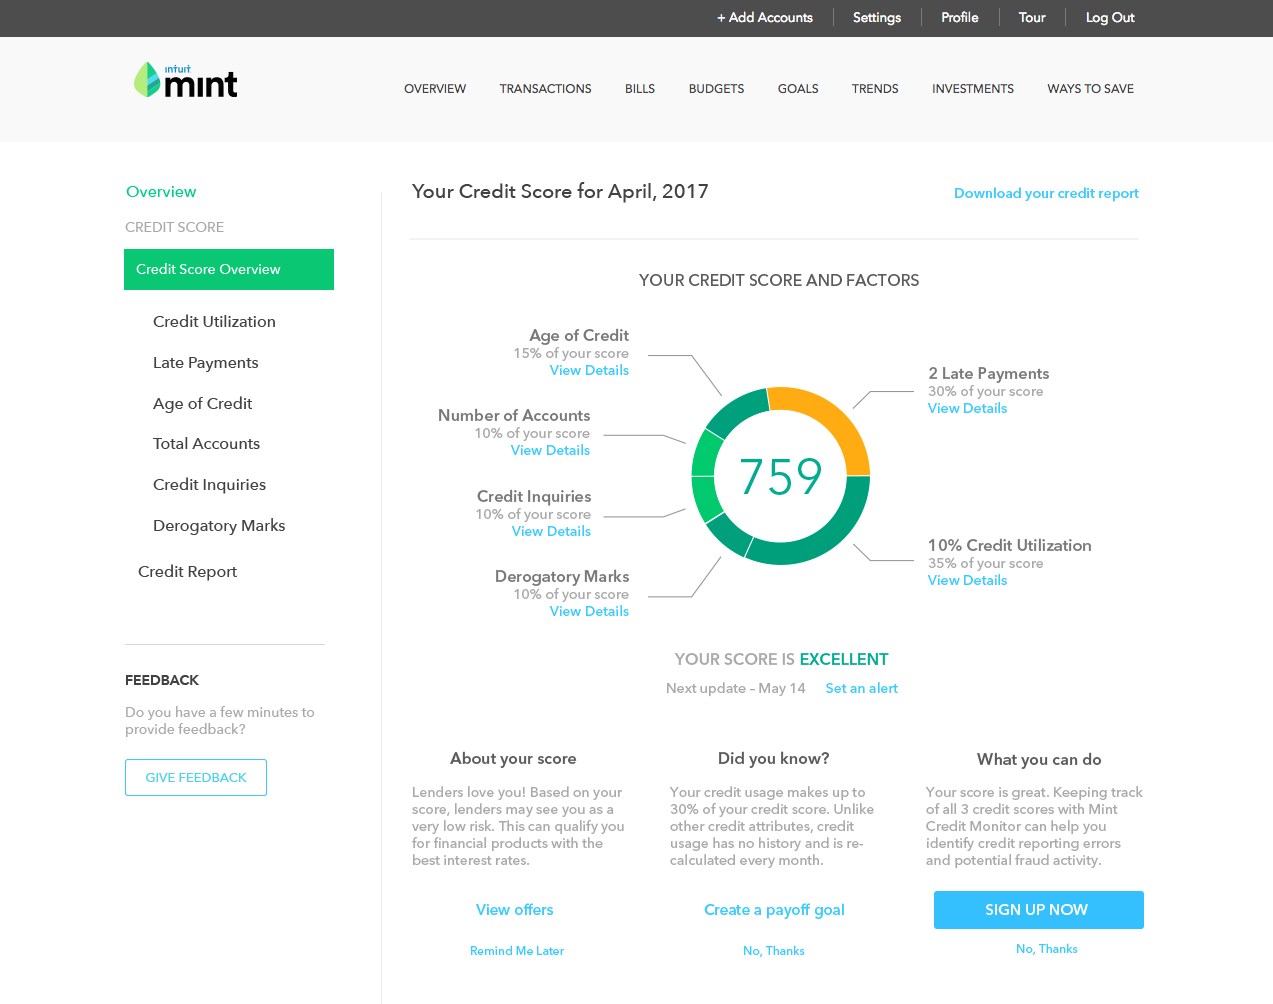Click the green Overview sidebar link
Viewport: 1273px width, 1004px height.
(161, 192)
